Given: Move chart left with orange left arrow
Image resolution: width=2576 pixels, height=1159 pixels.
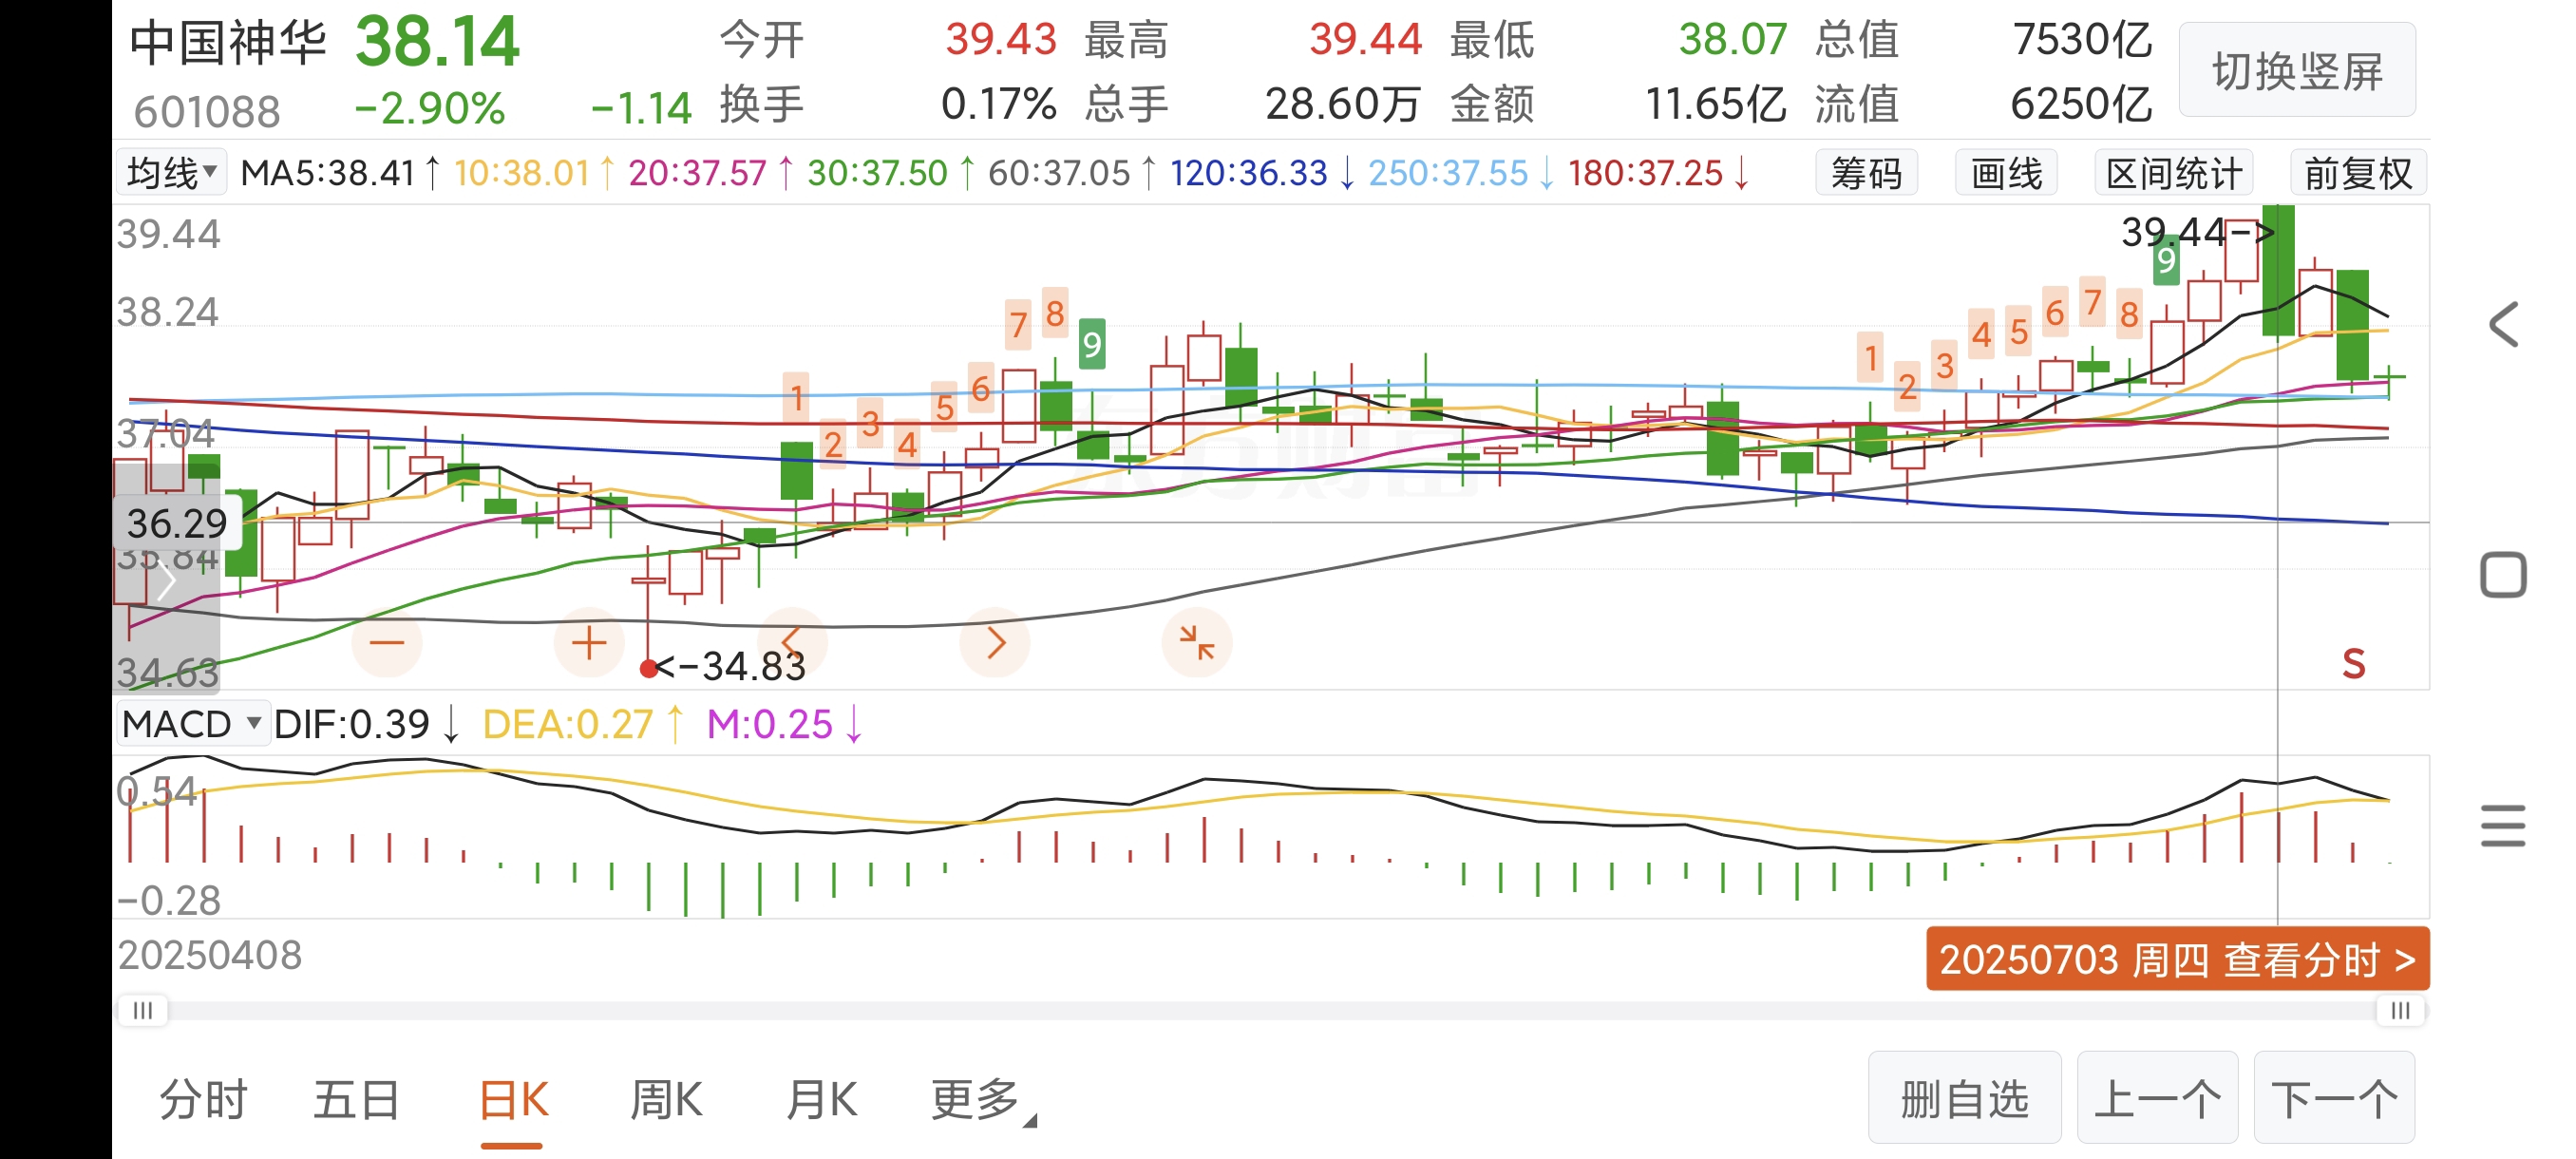Looking at the screenshot, I should point(792,642).
